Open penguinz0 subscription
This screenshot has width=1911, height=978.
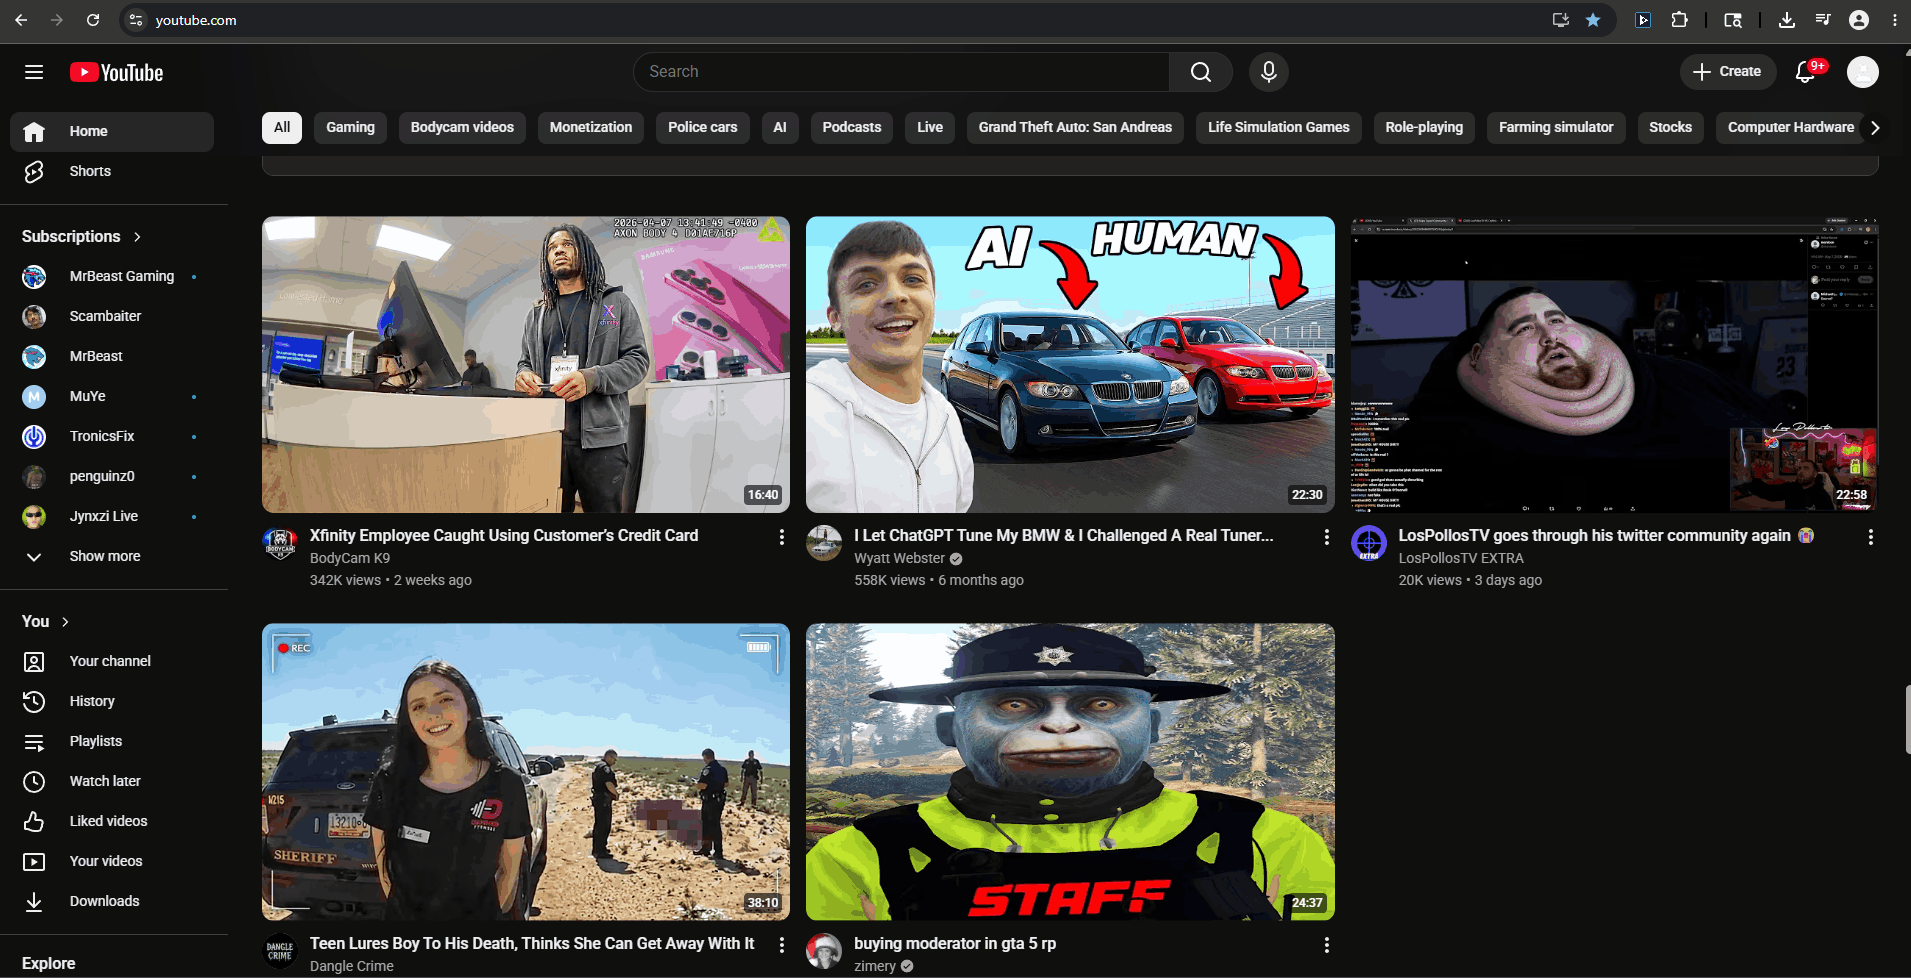tap(112, 476)
